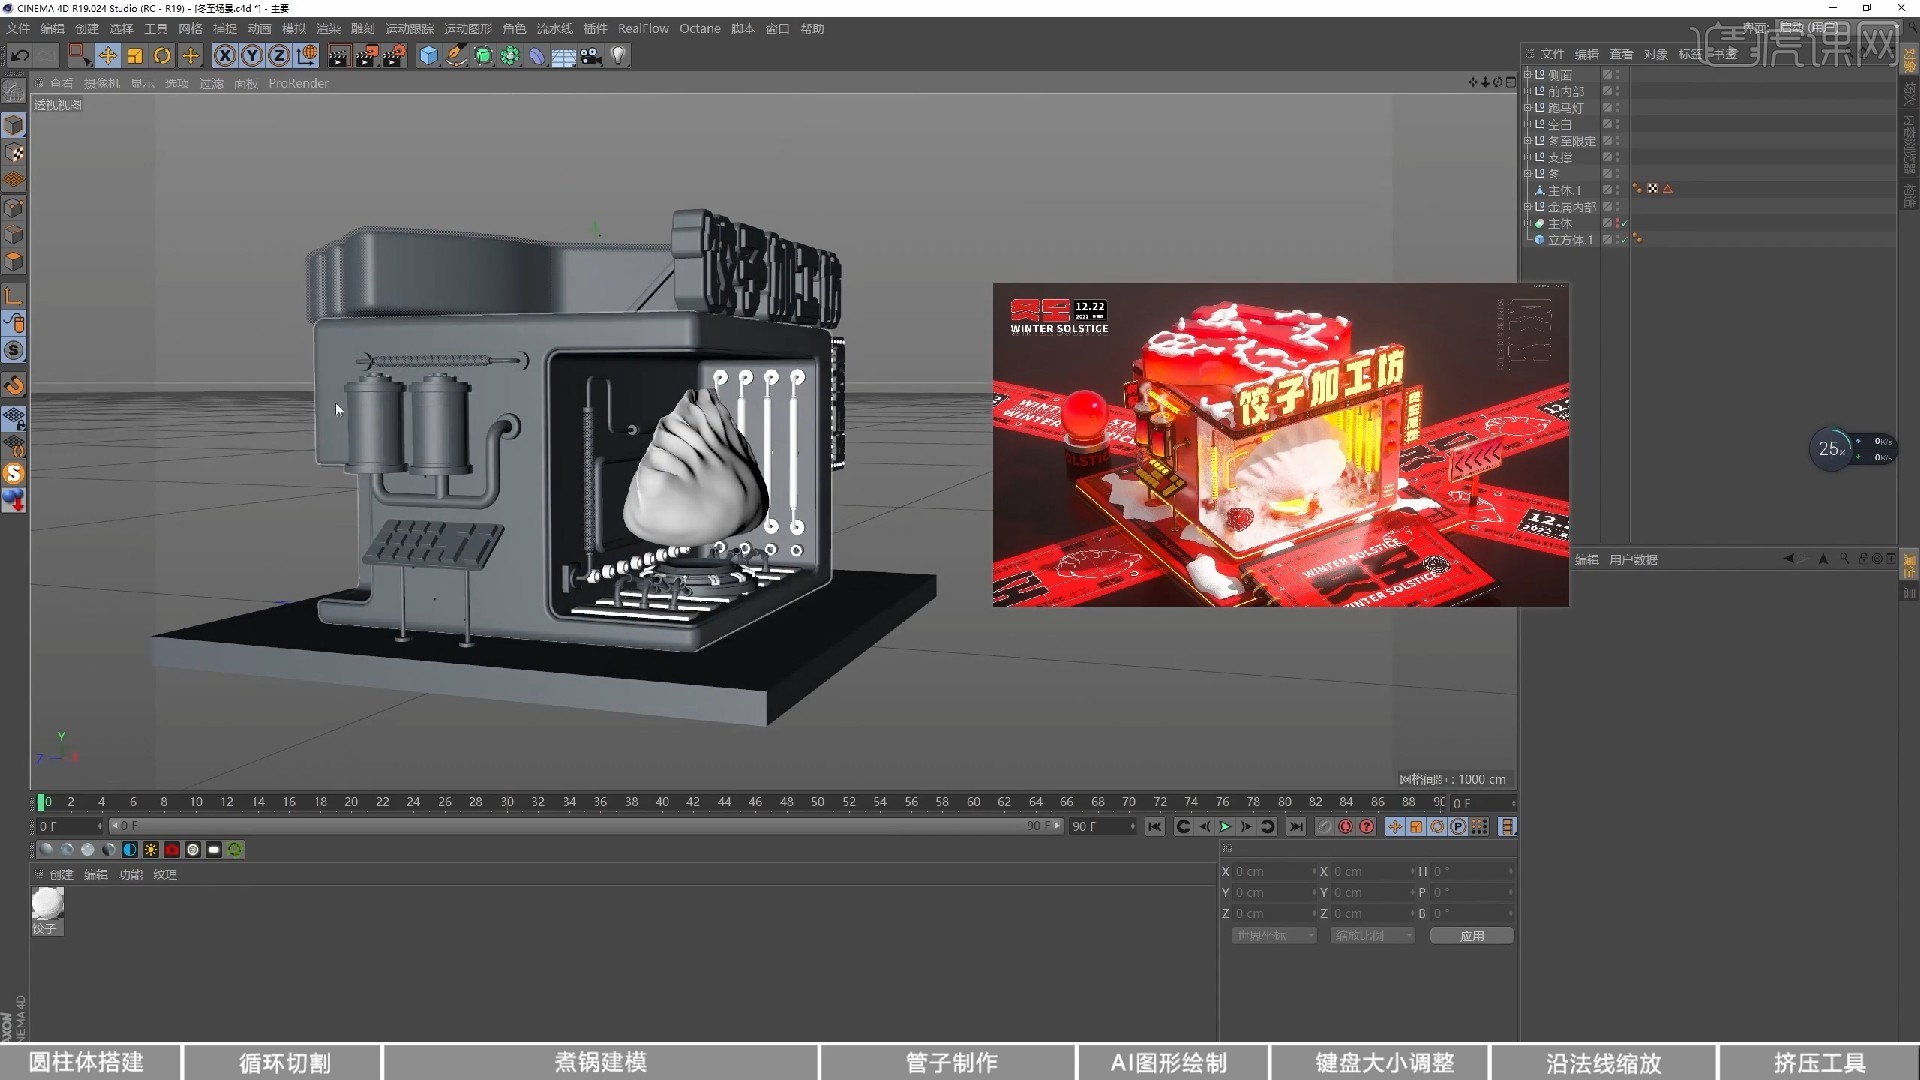Add a Cube primitive from the toolbar

[429, 56]
